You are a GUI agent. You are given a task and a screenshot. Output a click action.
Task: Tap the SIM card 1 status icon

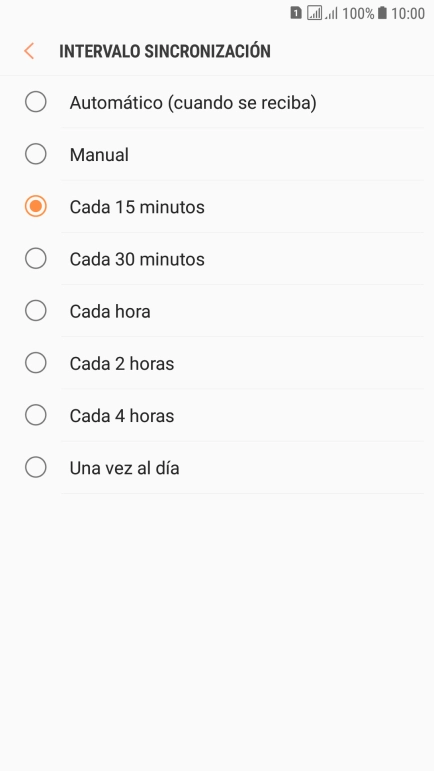[295, 13]
